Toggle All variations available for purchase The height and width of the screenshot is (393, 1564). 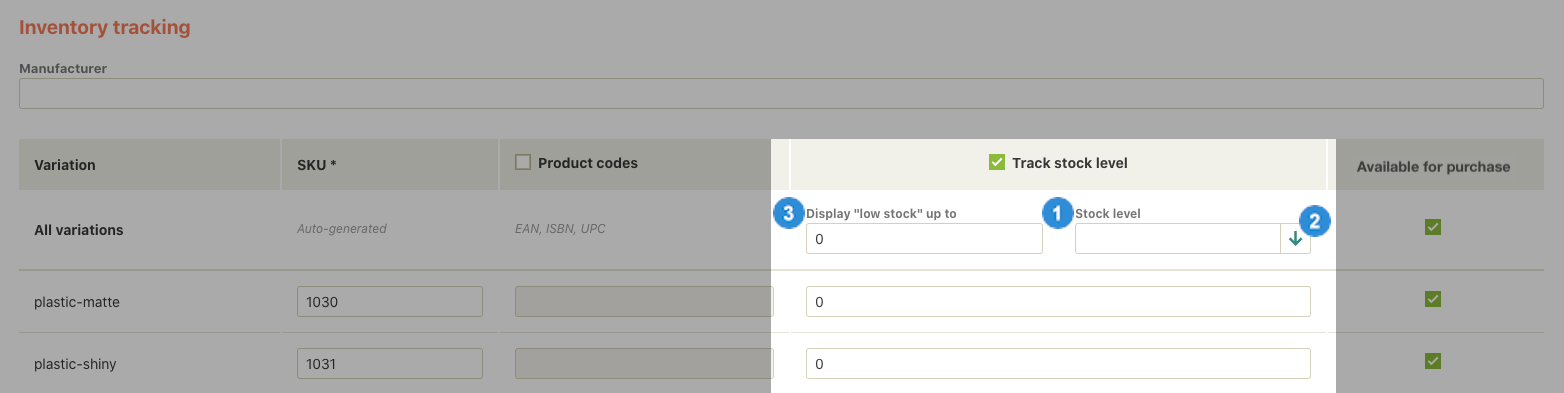click(x=1432, y=228)
